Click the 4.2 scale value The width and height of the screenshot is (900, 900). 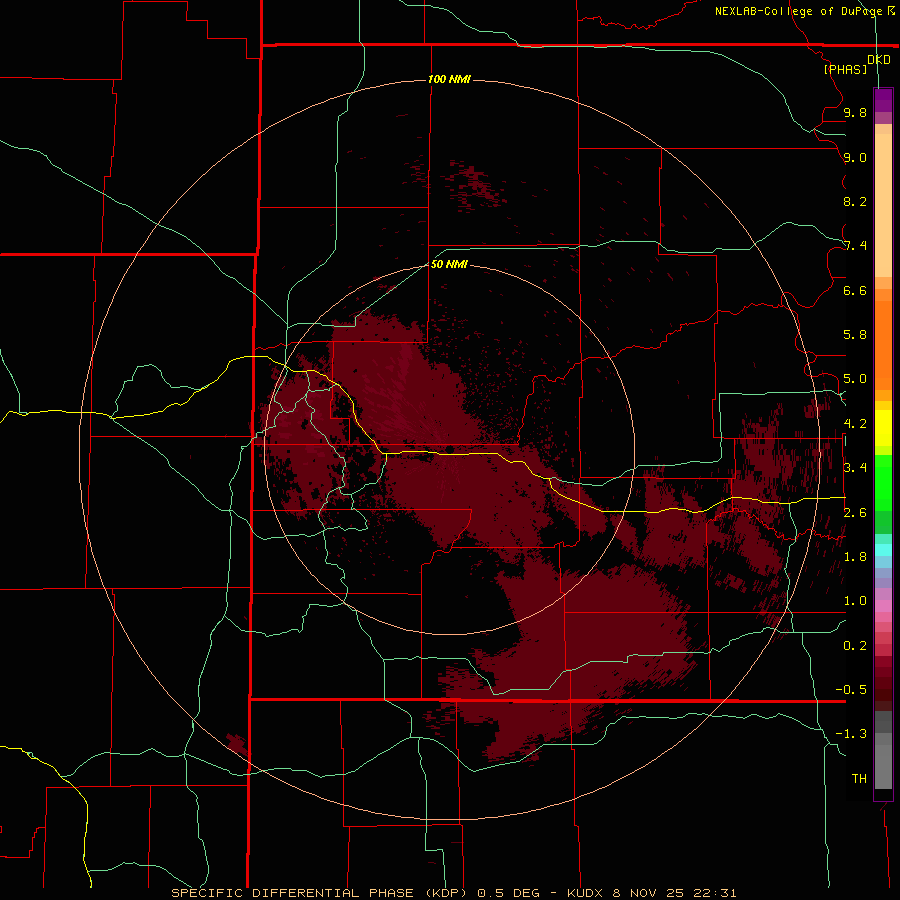855,424
